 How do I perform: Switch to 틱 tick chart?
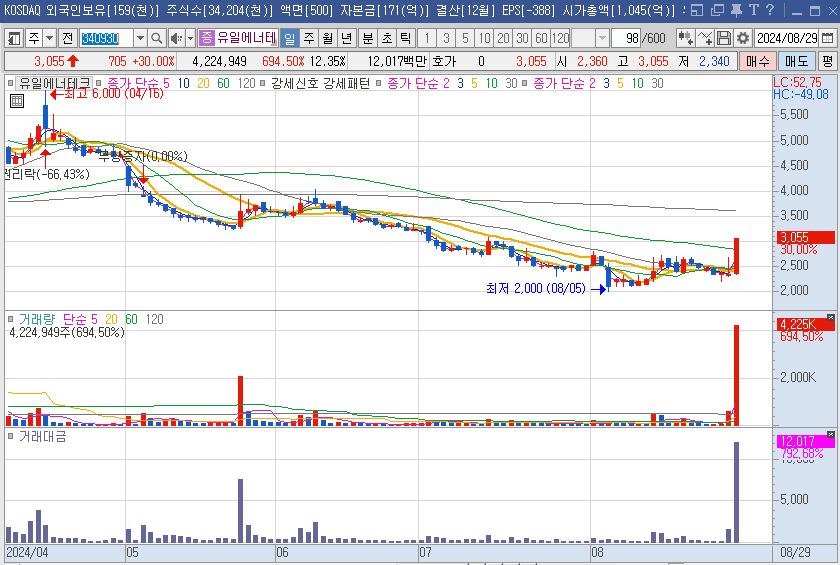[x=406, y=38]
